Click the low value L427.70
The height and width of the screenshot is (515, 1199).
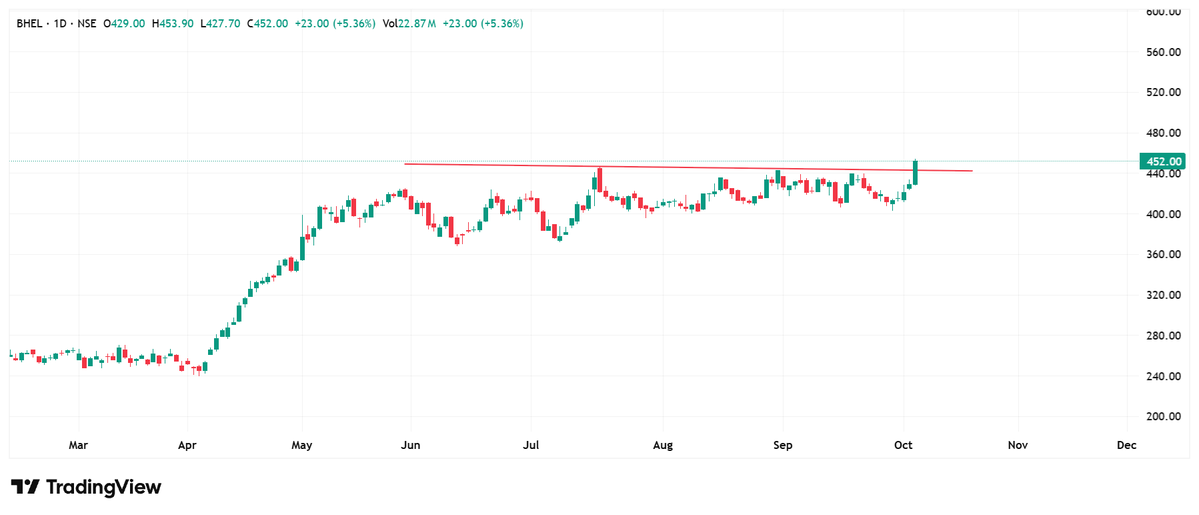(x=221, y=24)
